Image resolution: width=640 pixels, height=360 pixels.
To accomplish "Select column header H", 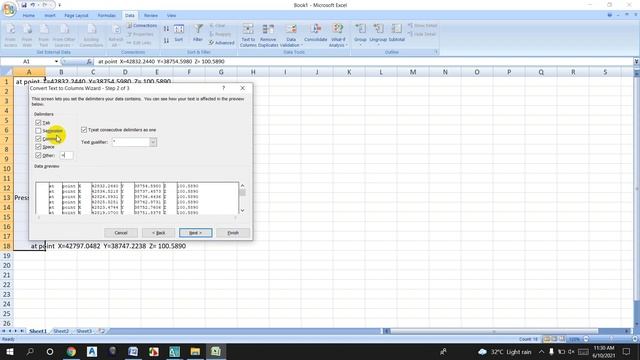I will coord(253,72).
